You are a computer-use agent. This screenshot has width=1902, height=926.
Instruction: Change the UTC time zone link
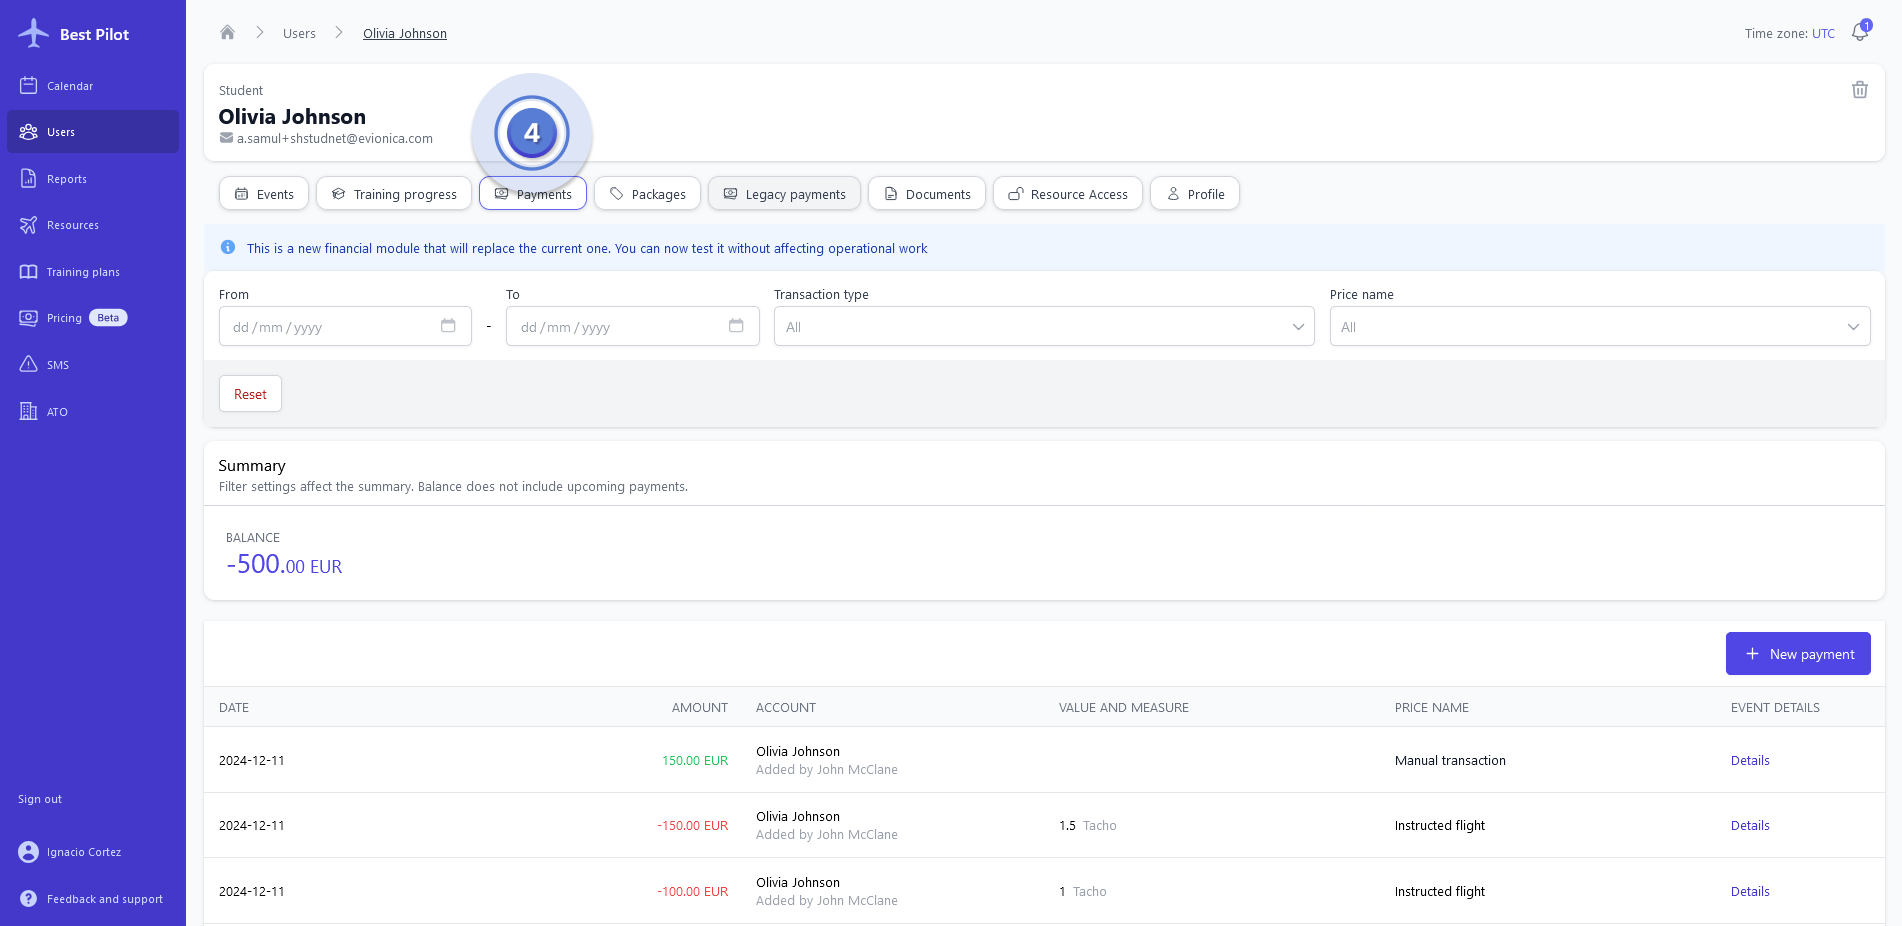click(x=1823, y=33)
